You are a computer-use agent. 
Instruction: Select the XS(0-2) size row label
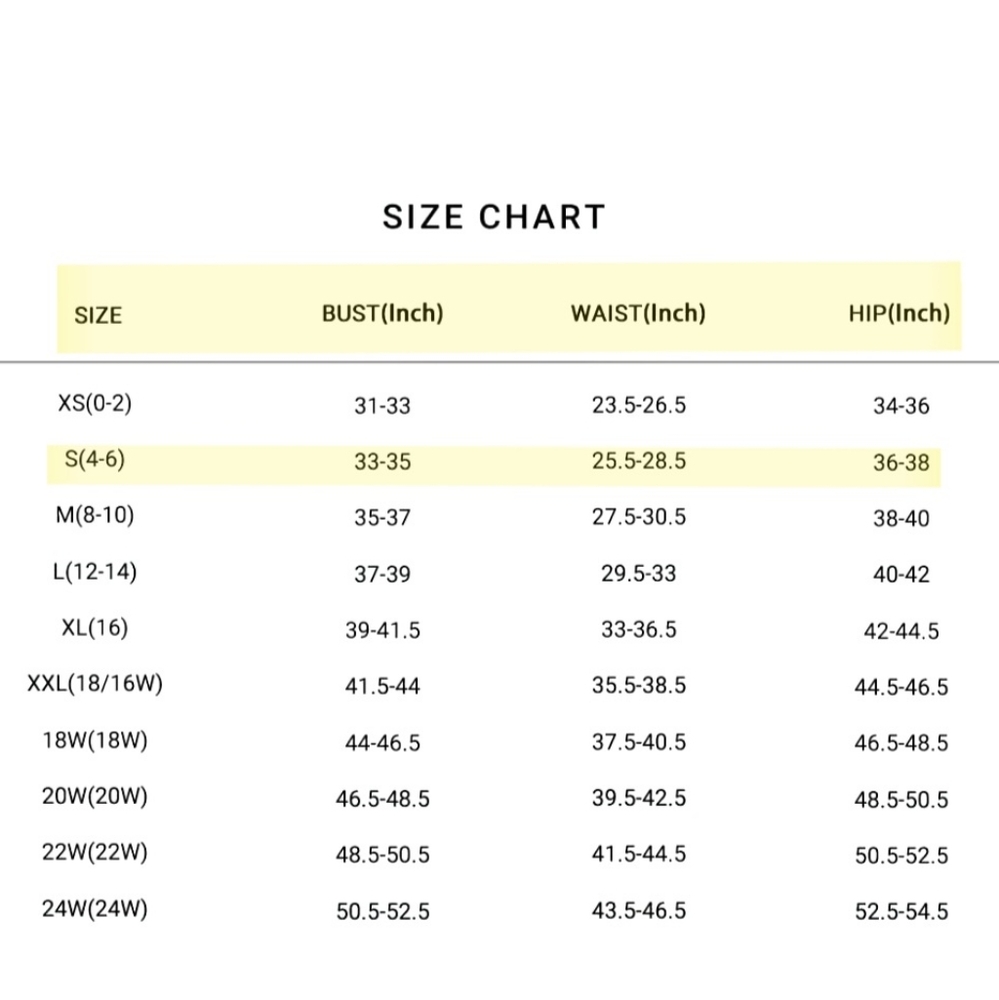click(x=95, y=403)
